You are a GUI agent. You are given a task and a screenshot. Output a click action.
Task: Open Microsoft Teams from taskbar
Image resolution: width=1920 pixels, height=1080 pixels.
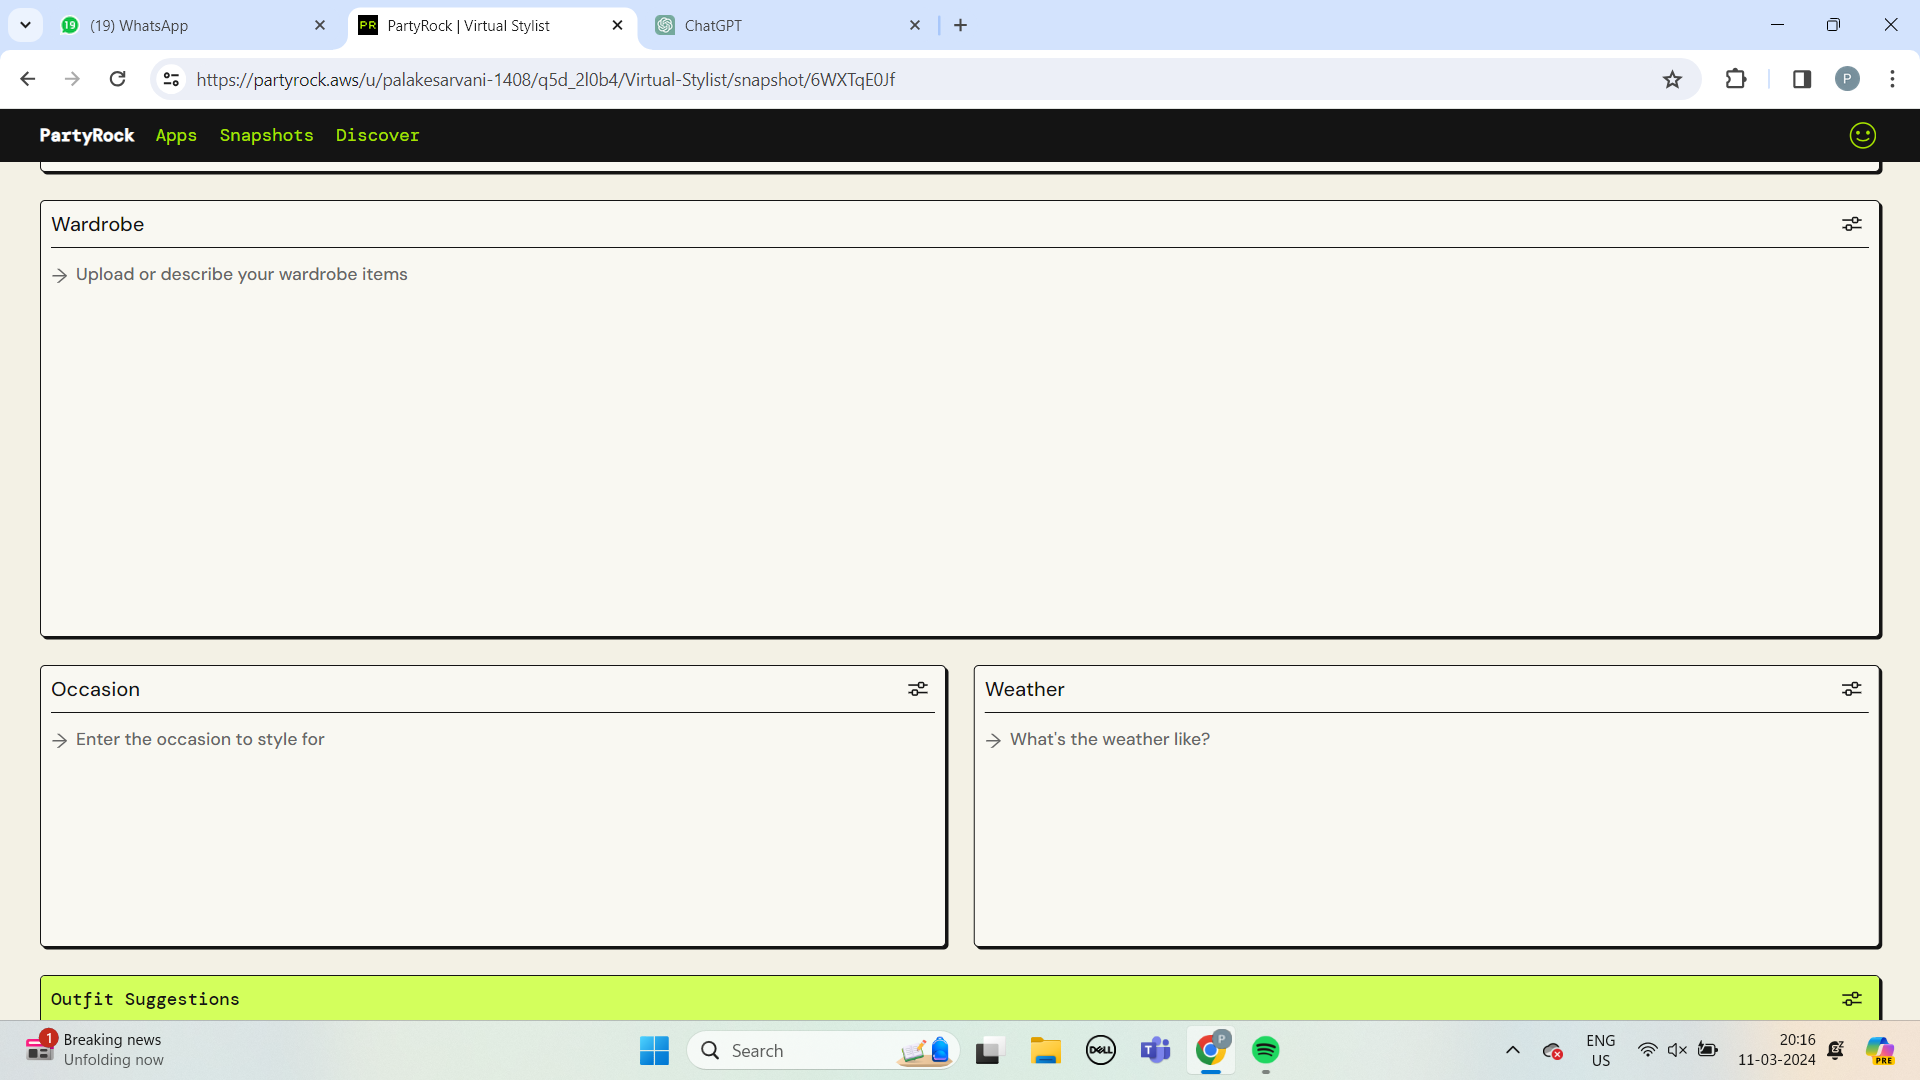point(1155,1050)
